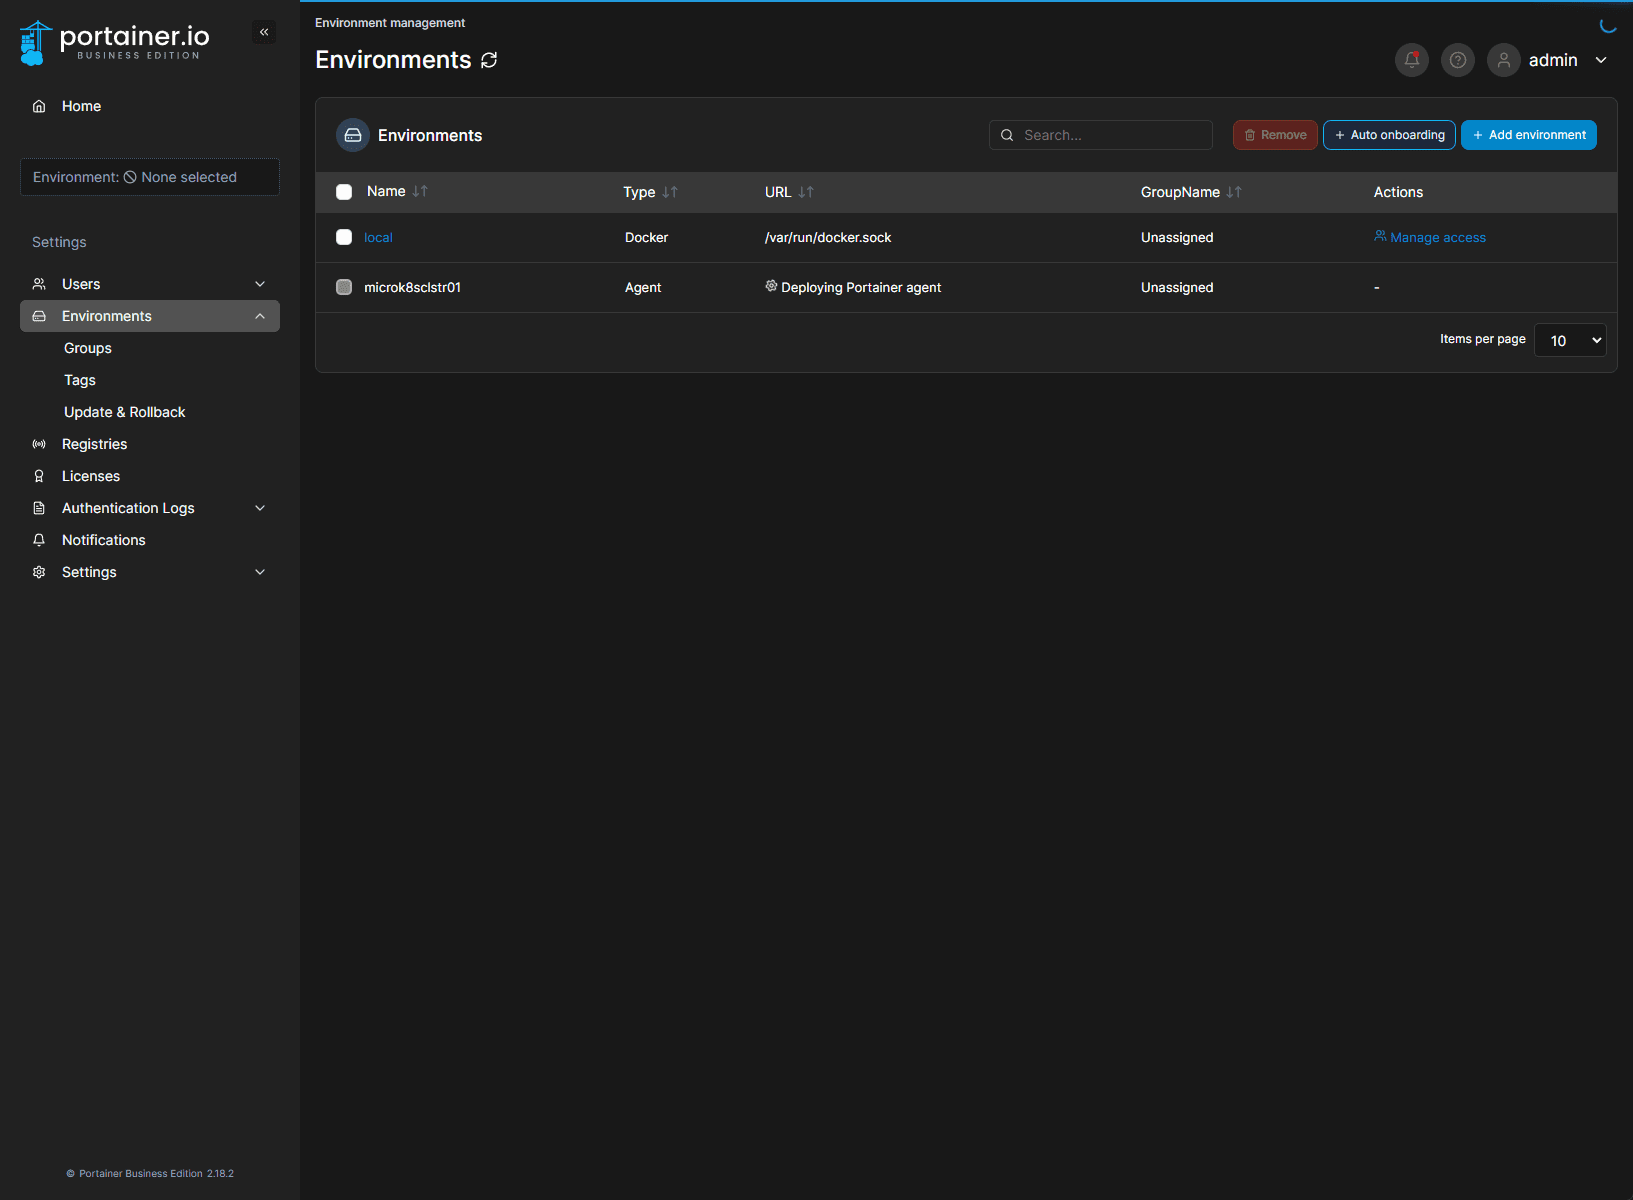This screenshot has height=1200, width=1633.
Task: Check the box for local environment
Action: [344, 237]
